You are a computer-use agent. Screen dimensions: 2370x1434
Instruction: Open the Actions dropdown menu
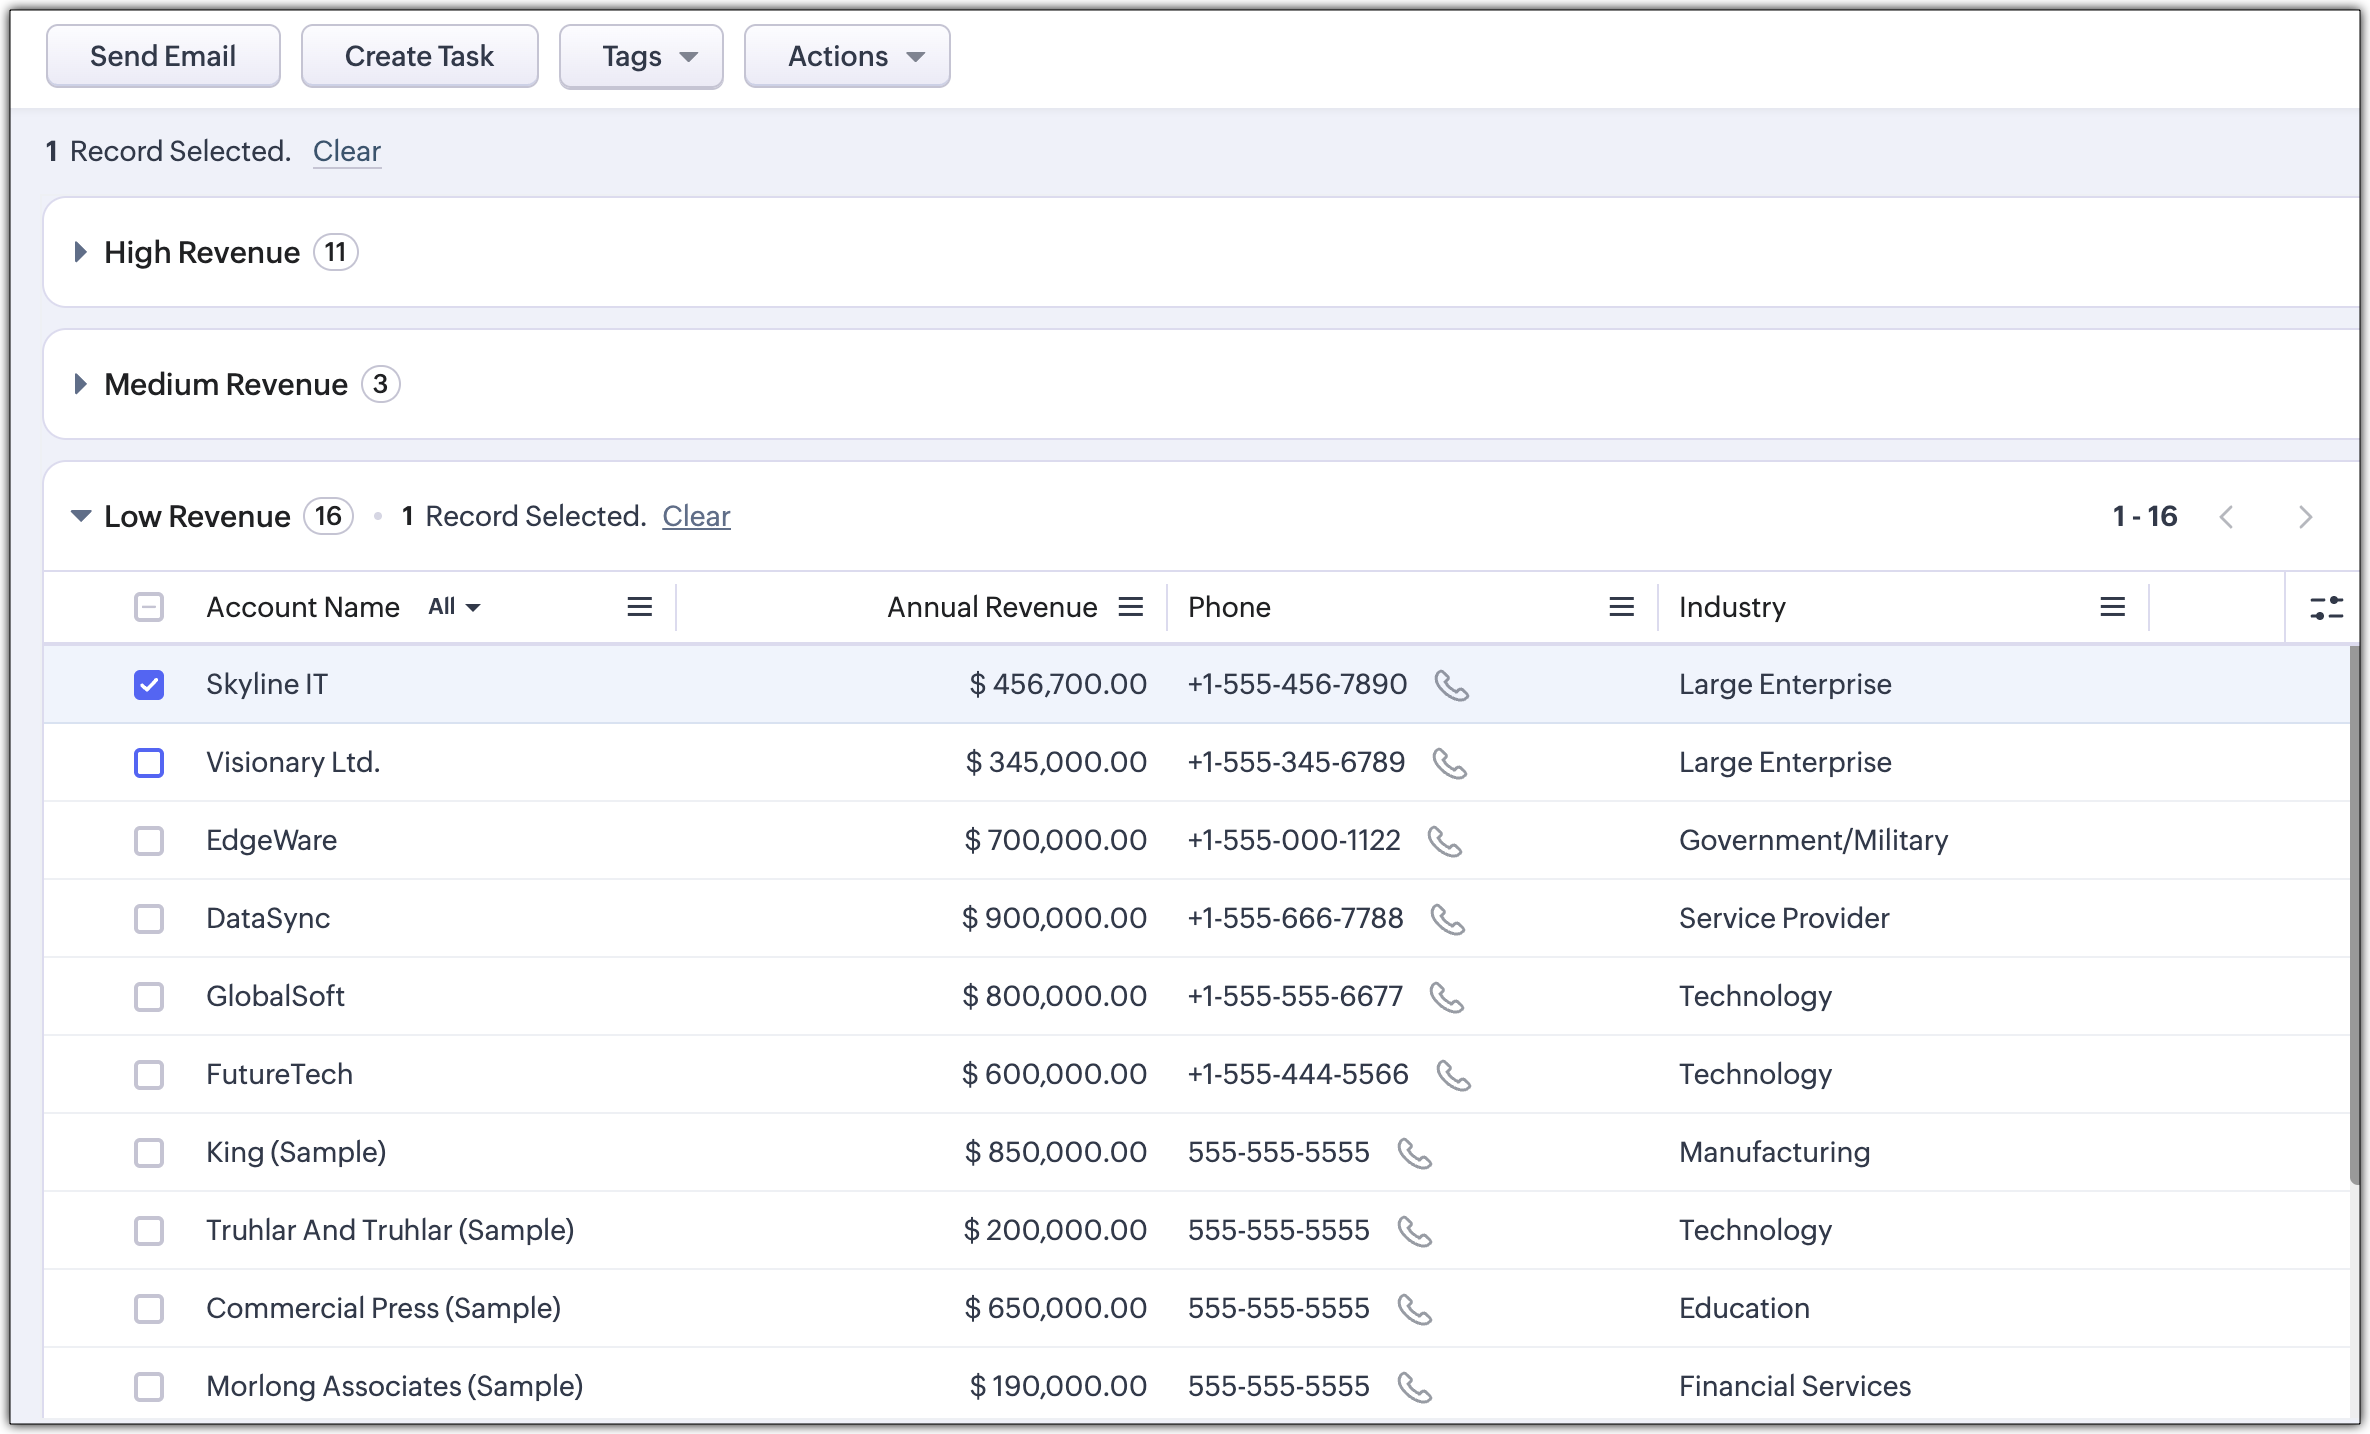point(847,57)
